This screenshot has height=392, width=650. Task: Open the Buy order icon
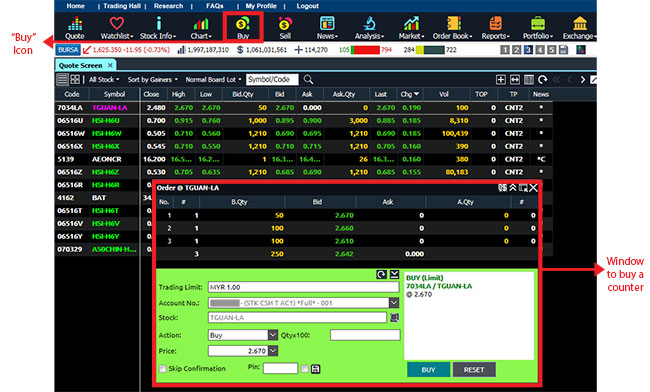pyautogui.click(x=243, y=27)
